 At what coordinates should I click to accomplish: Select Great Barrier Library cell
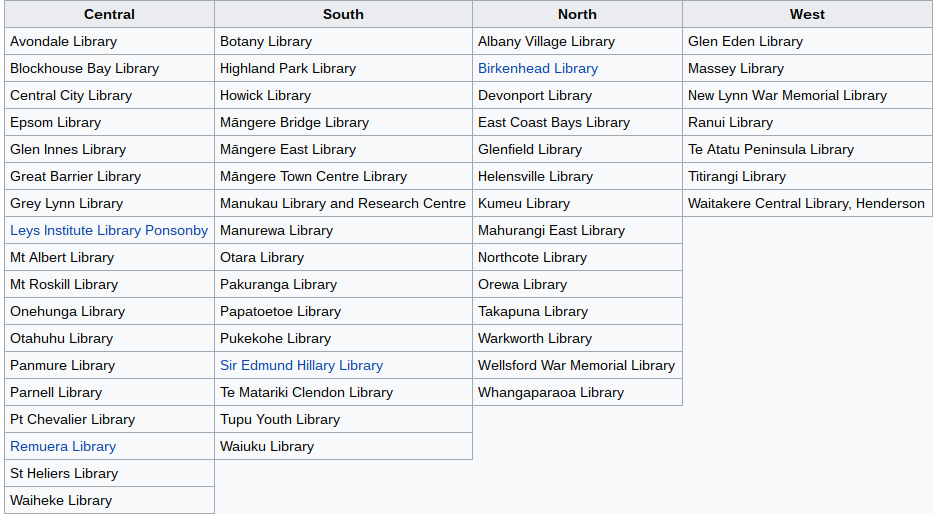[x=109, y=177]
